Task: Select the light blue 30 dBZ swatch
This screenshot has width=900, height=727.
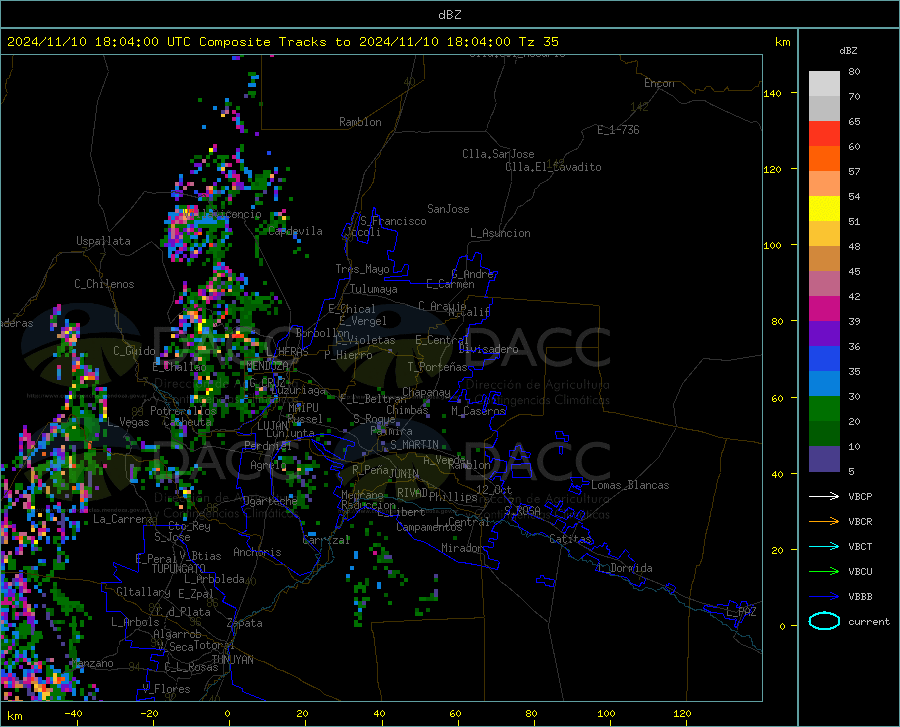Action: 824,384
